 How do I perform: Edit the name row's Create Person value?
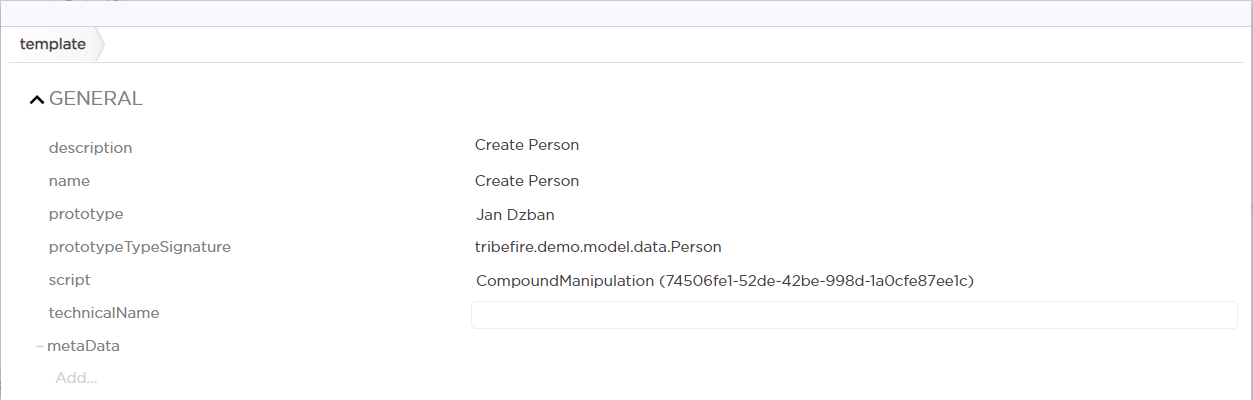[x=527, y=181]
